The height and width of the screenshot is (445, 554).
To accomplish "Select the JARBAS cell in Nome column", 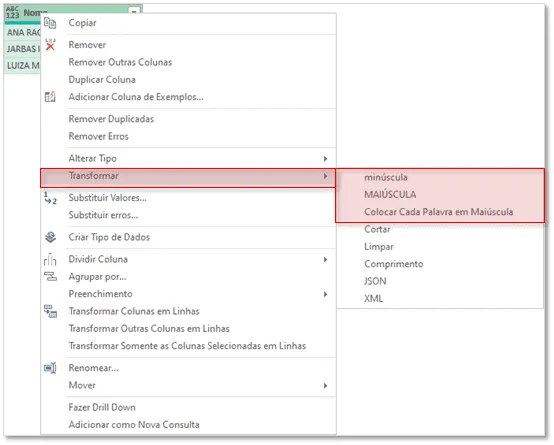I will click(x=23, y=49).
